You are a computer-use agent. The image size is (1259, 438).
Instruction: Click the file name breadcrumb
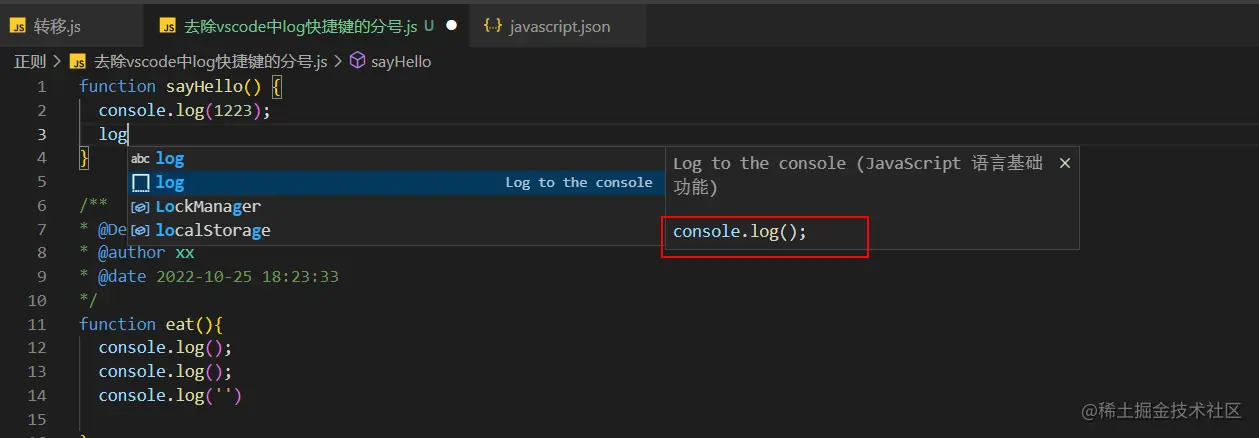tap(211, 61)
